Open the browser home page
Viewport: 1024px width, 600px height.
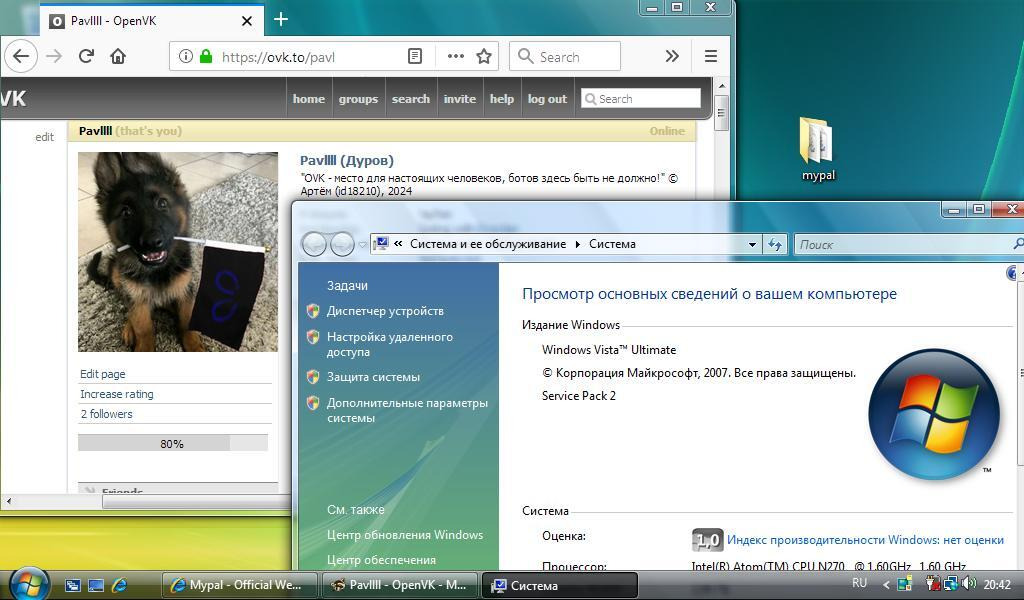[x=118, y=56]
